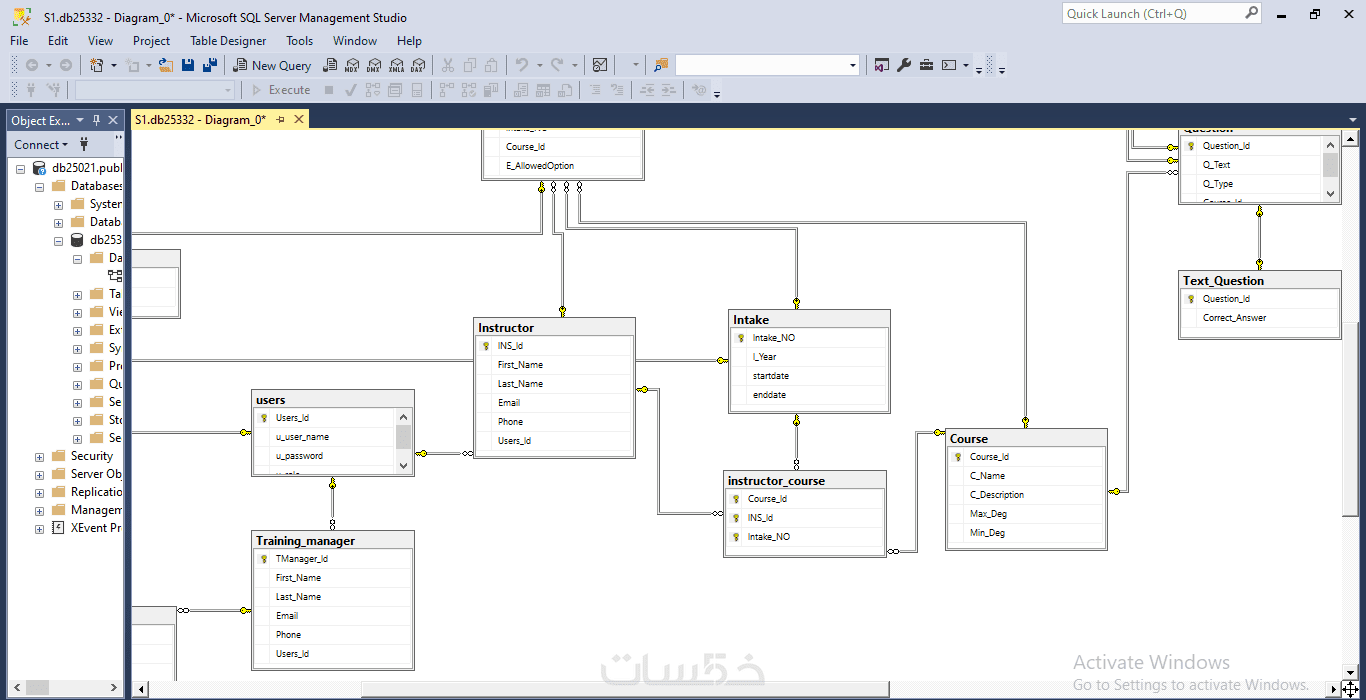
Task: Open the Properties wrench icon
Action: click(x=904, y=65)
